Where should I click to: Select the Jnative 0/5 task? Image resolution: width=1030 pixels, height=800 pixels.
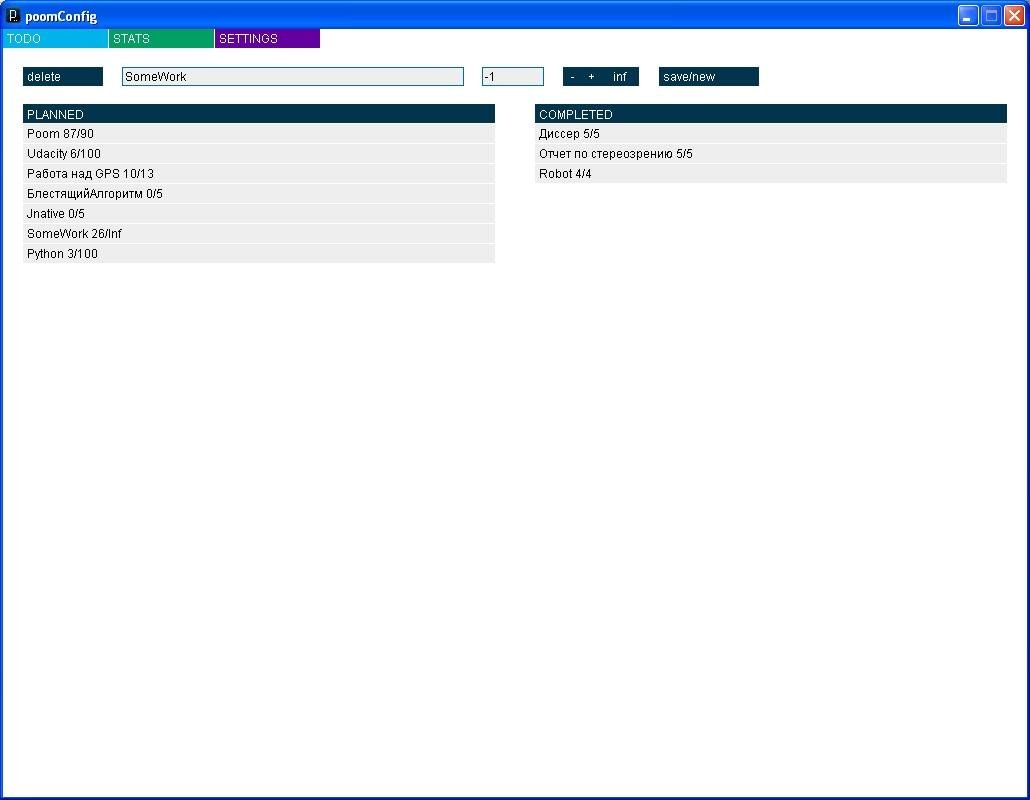(259, 214)
